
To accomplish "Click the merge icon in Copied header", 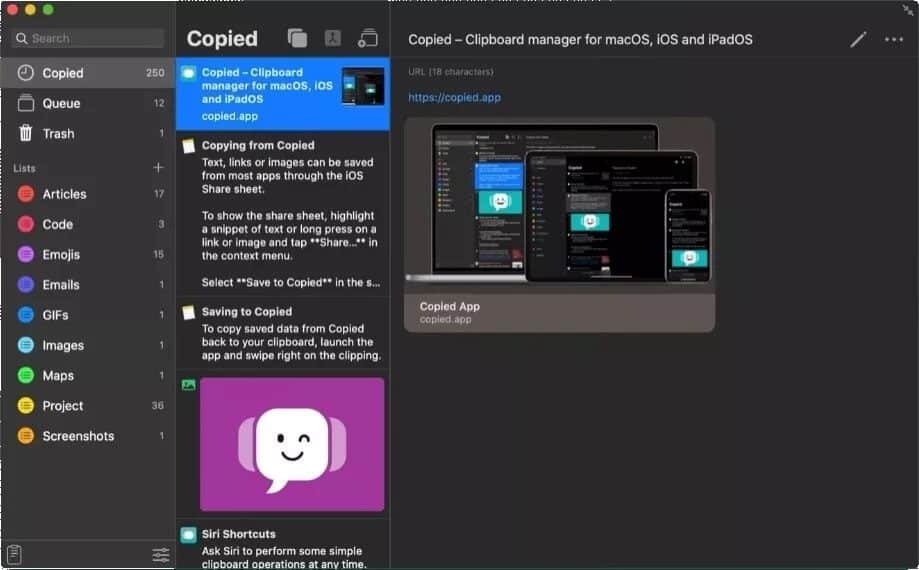I will (333, 38).
